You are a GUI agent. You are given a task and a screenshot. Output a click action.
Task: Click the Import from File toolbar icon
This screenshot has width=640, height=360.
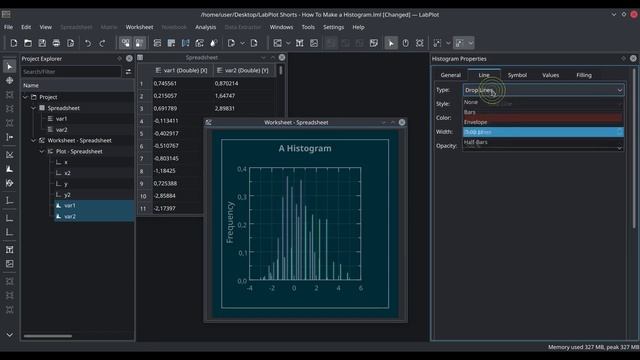[x=231, y=43]
